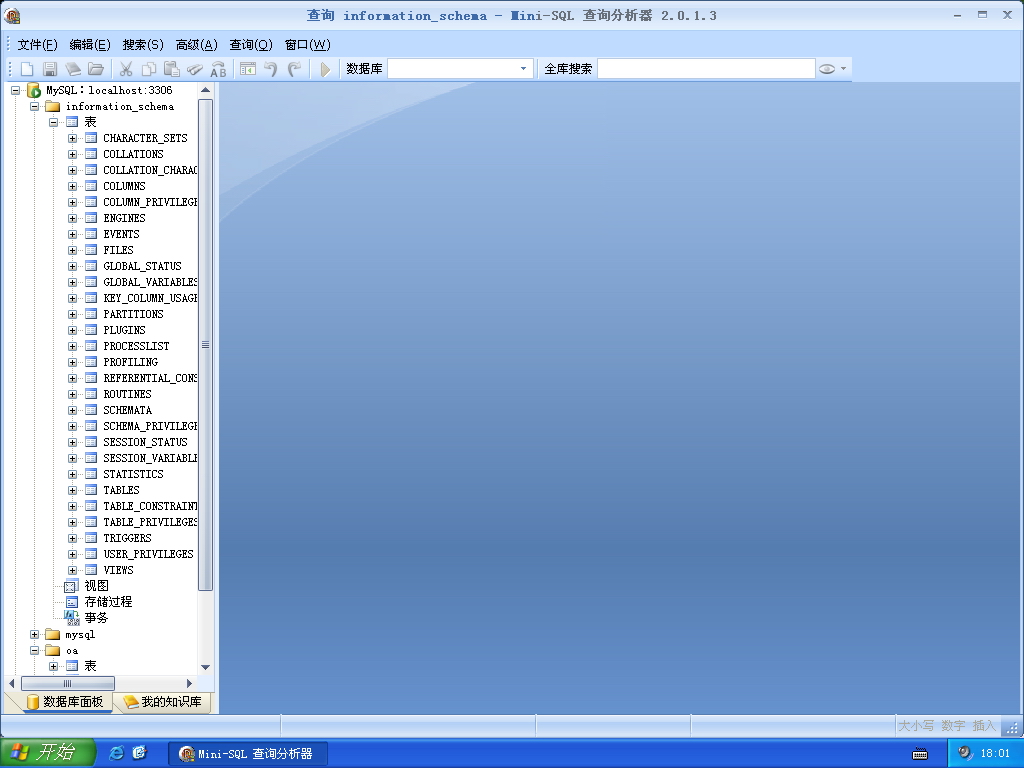The height and width of the screenshot is (768, 1024).
Task: Click the 全库搜索 search input field
Action: [706, 69]
